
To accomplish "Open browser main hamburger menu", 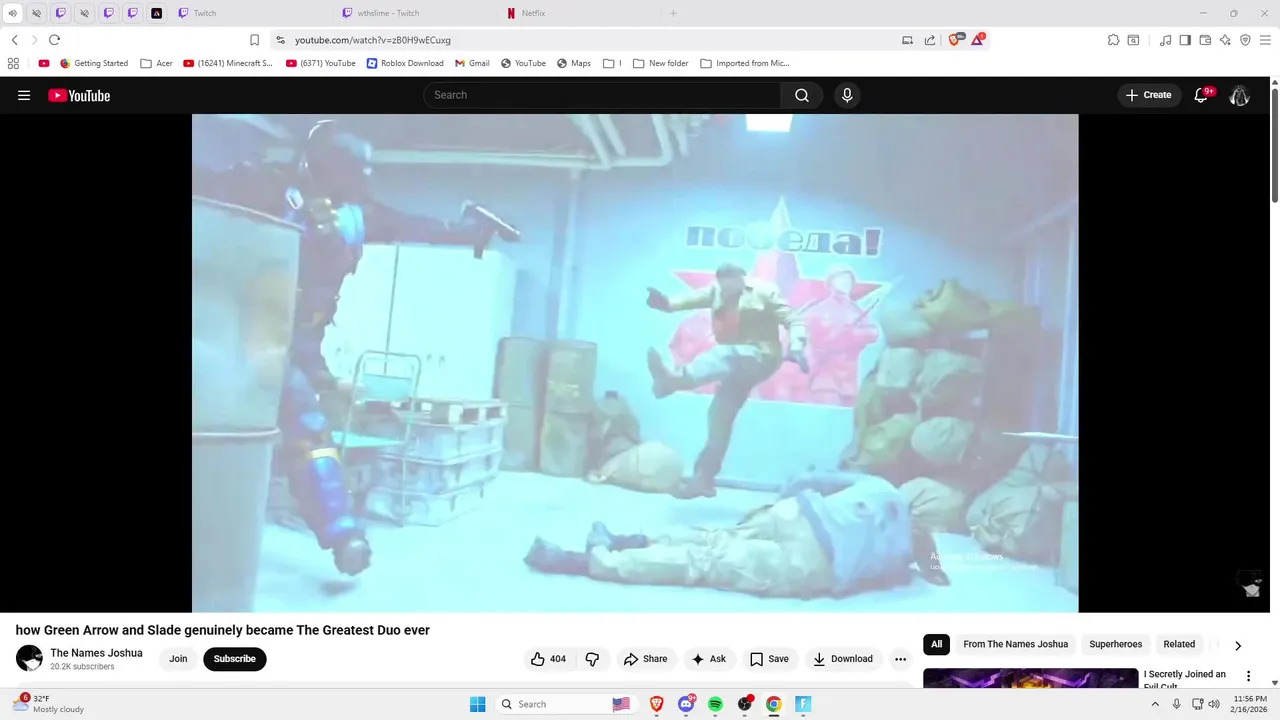I will (x=1265, y=40).
